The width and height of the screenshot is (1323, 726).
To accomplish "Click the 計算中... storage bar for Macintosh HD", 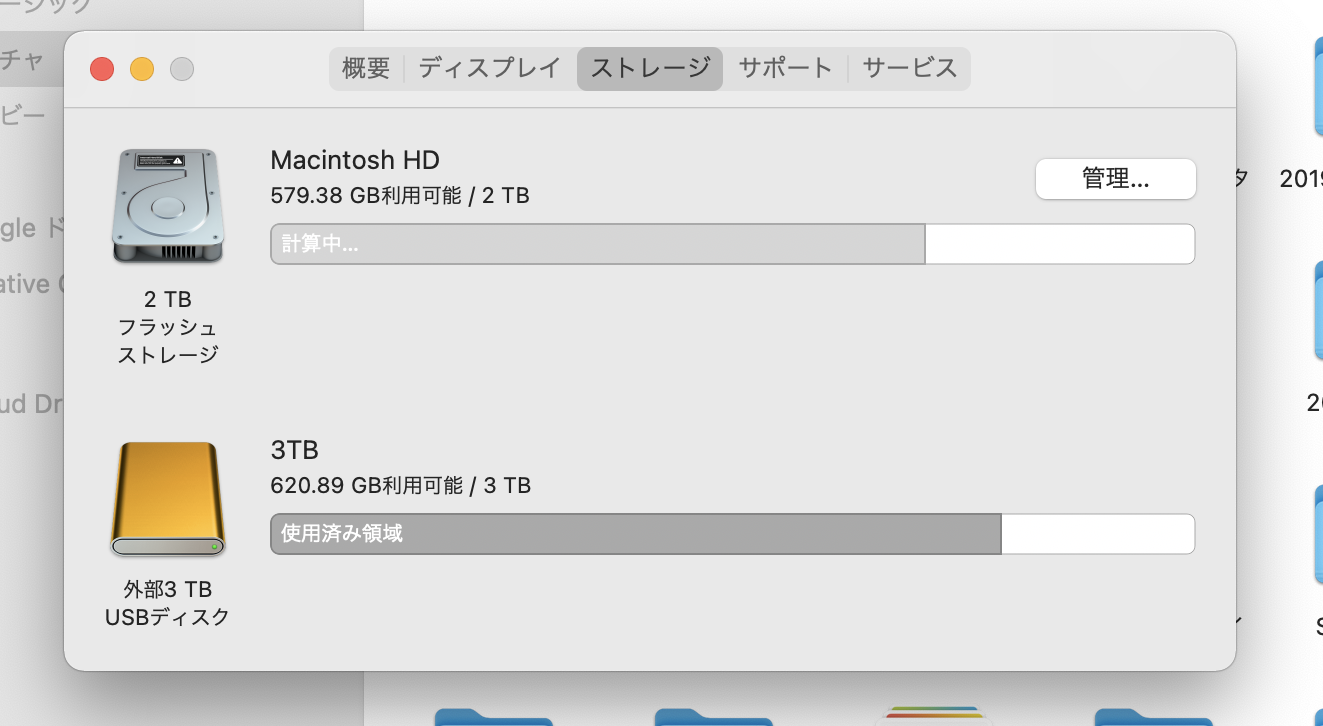I will pos(597,244).
